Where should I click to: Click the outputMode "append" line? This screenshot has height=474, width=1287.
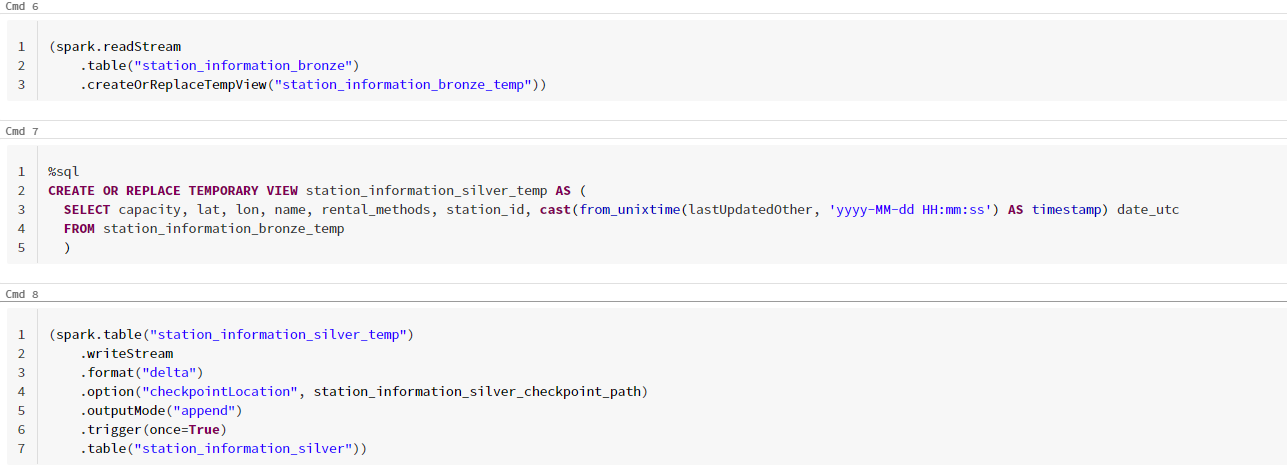tap(162, 410)
